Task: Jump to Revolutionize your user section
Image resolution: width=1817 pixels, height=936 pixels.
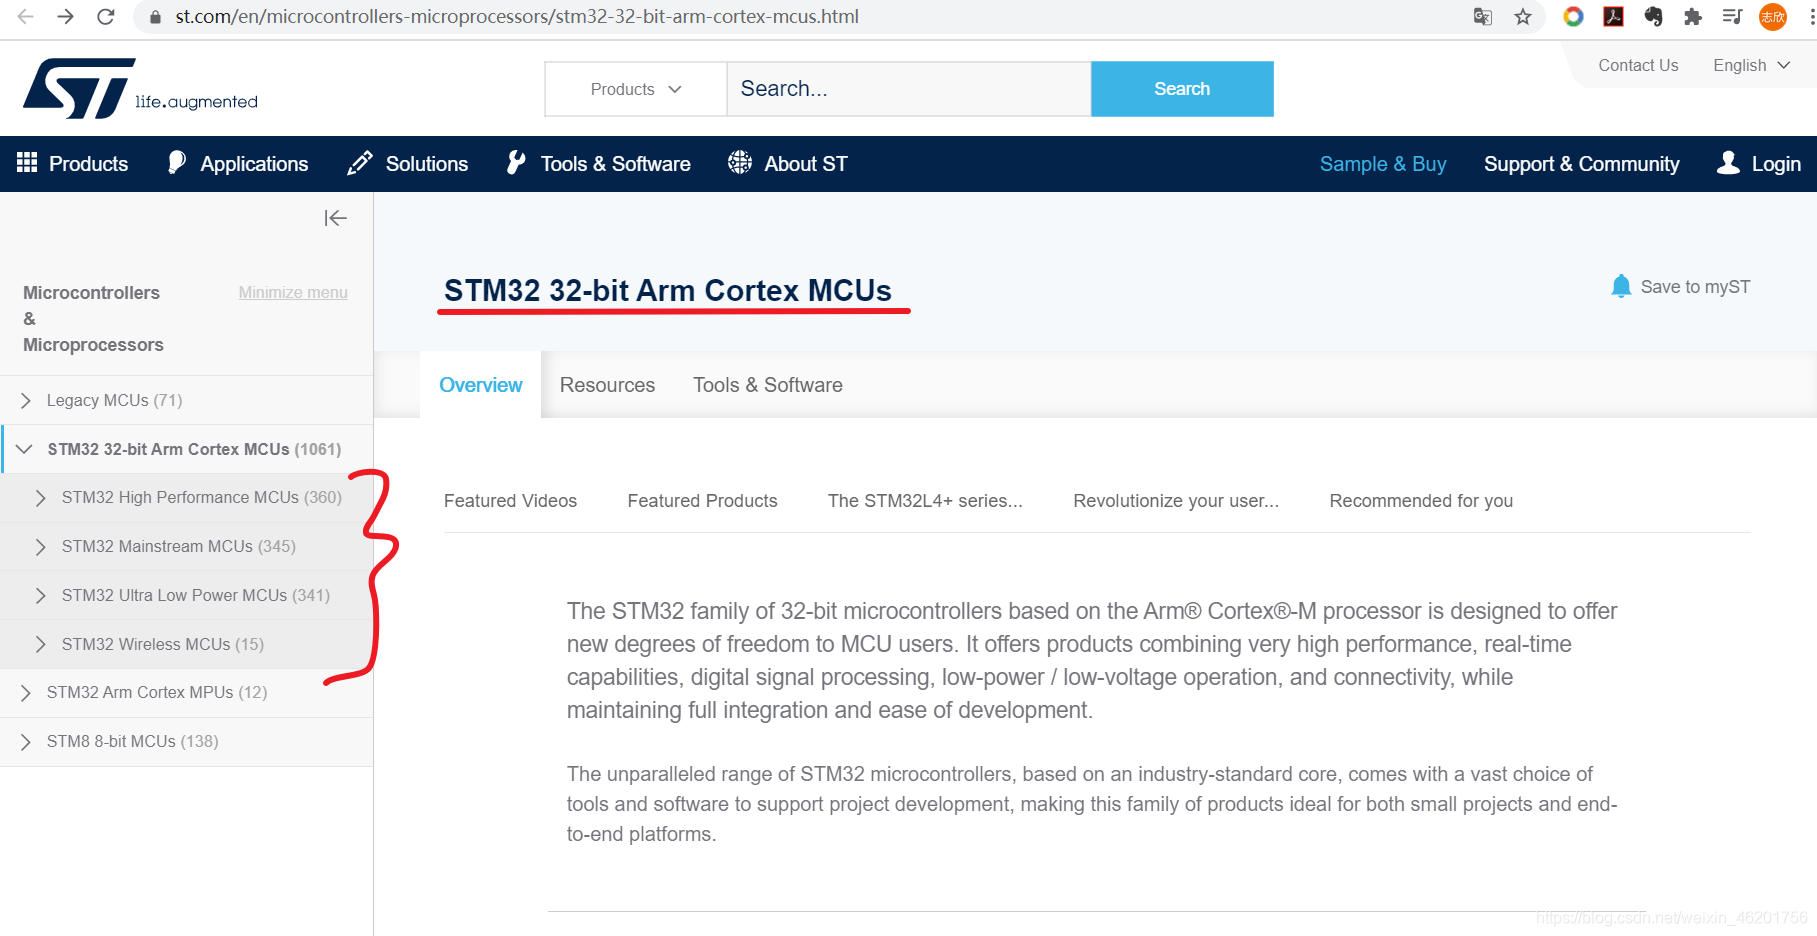Action: (x=1176, y=501)
